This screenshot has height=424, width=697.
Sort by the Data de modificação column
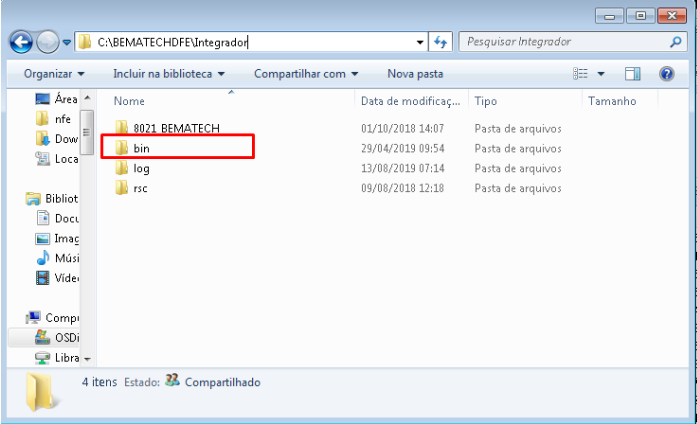[410, 101]
